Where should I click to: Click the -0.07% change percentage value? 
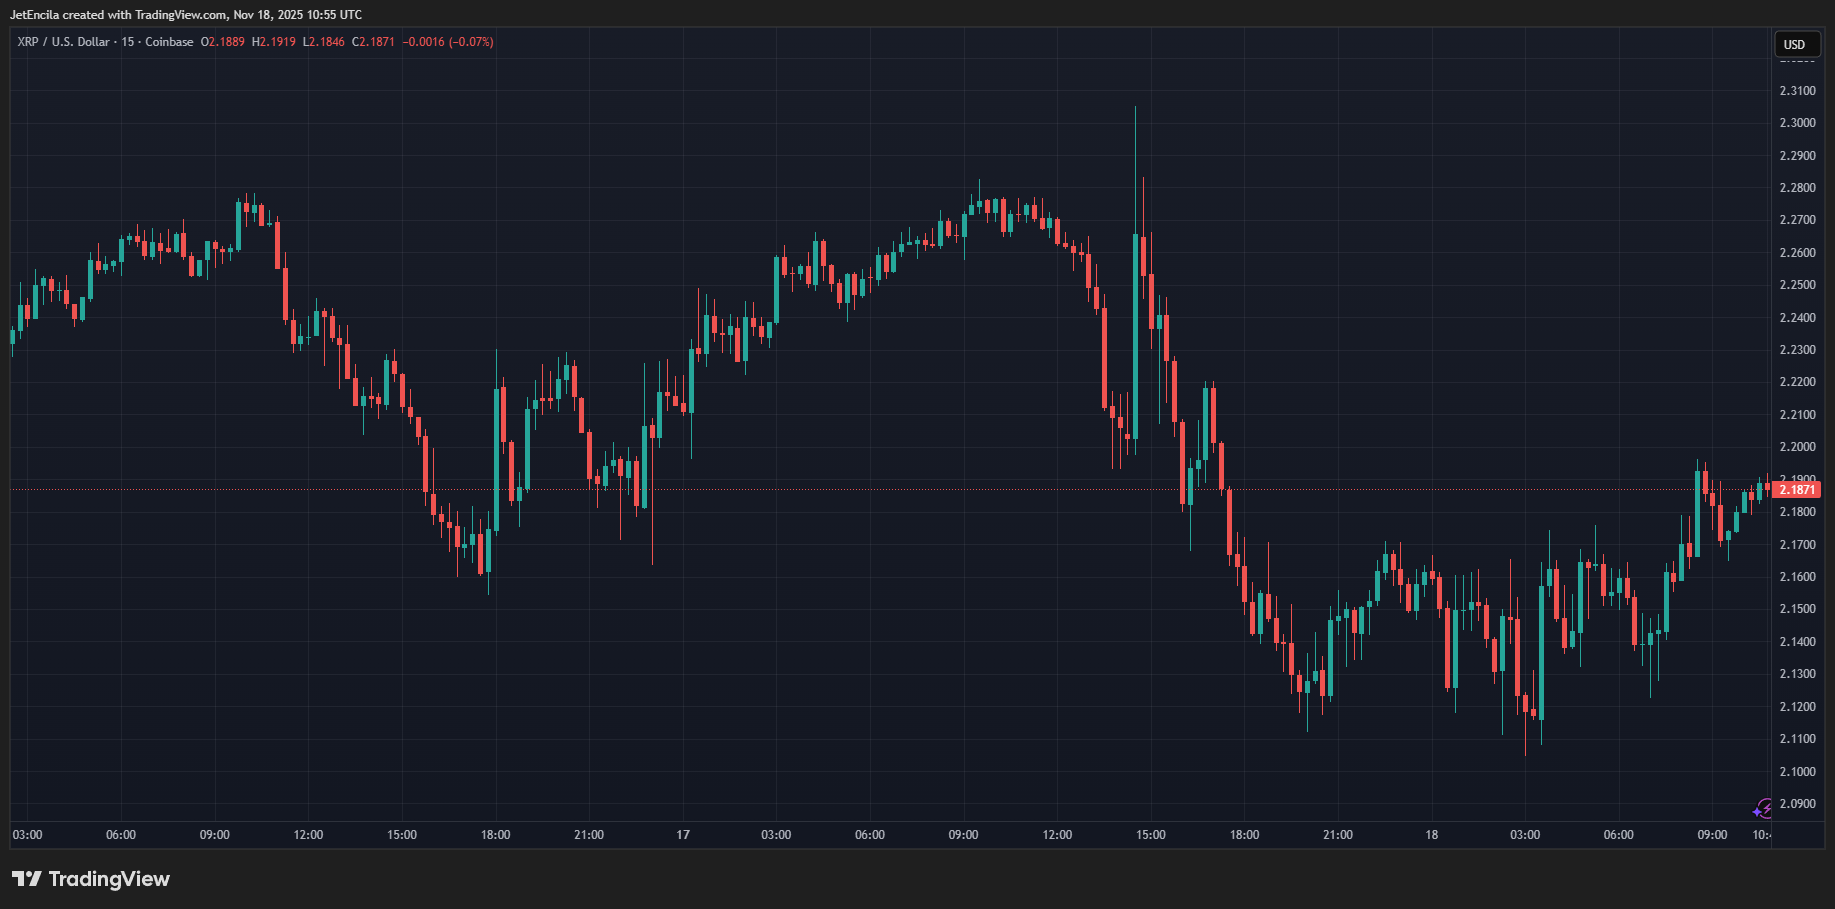478,42
